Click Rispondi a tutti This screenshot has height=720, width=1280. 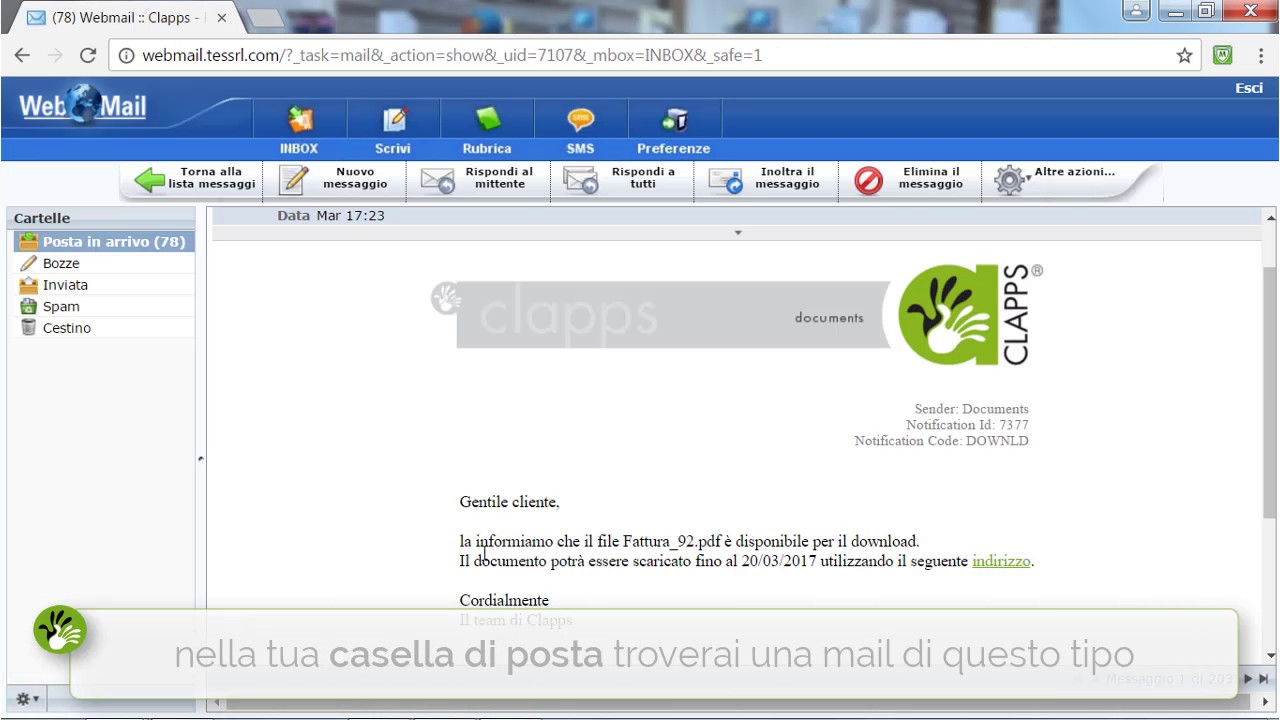621,179
